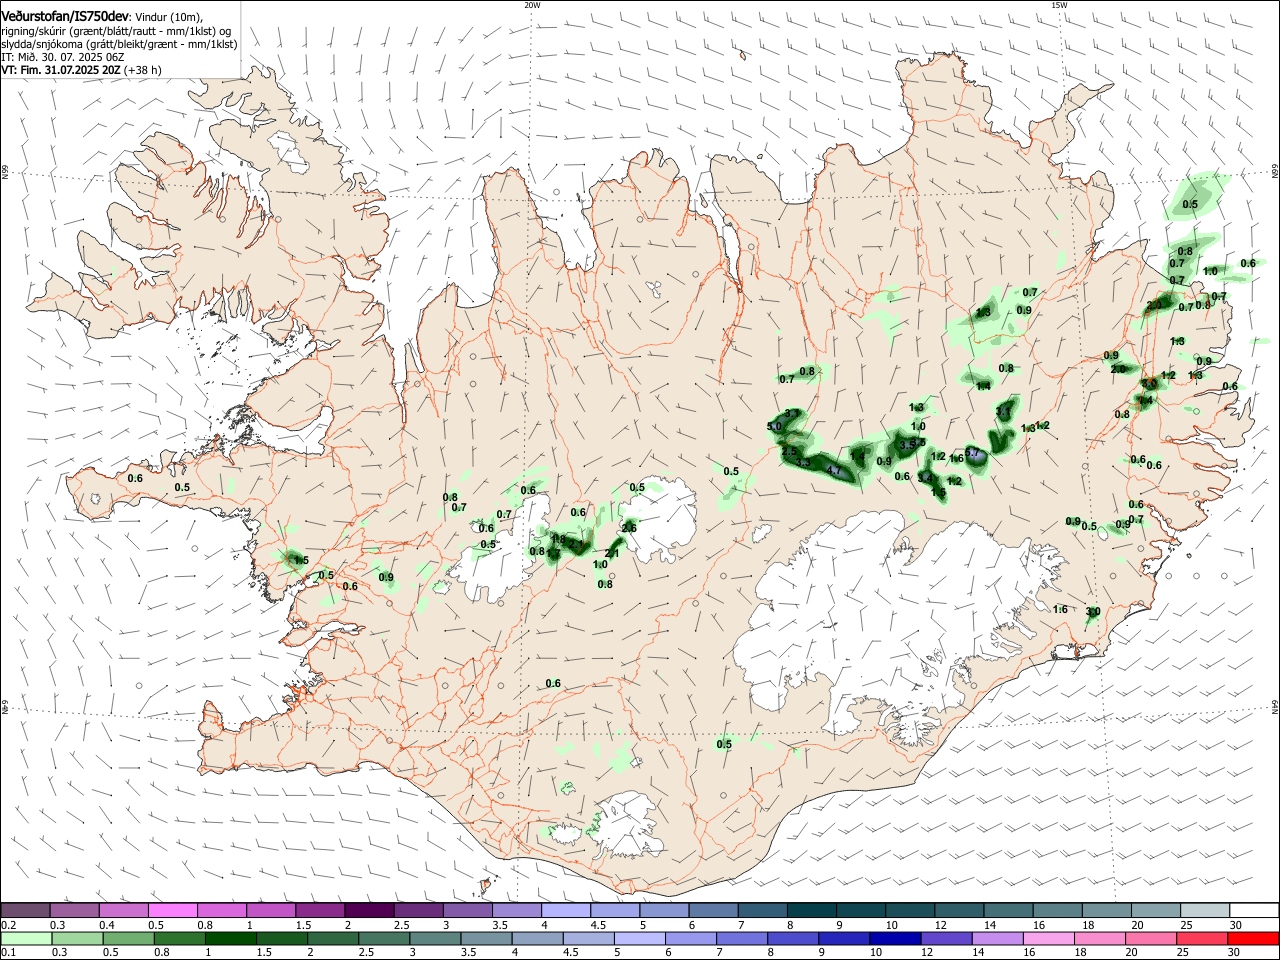Viewport: 1280px width, 960px height.
Task: Select the bright red swatch ending the rain scale
Action: (1253, 938)
